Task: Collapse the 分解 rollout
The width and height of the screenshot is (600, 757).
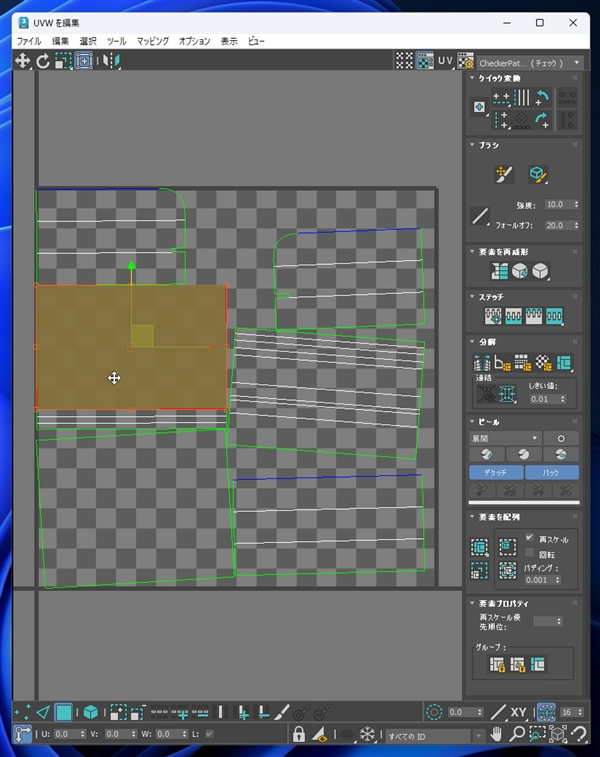Action: point(472,342)
